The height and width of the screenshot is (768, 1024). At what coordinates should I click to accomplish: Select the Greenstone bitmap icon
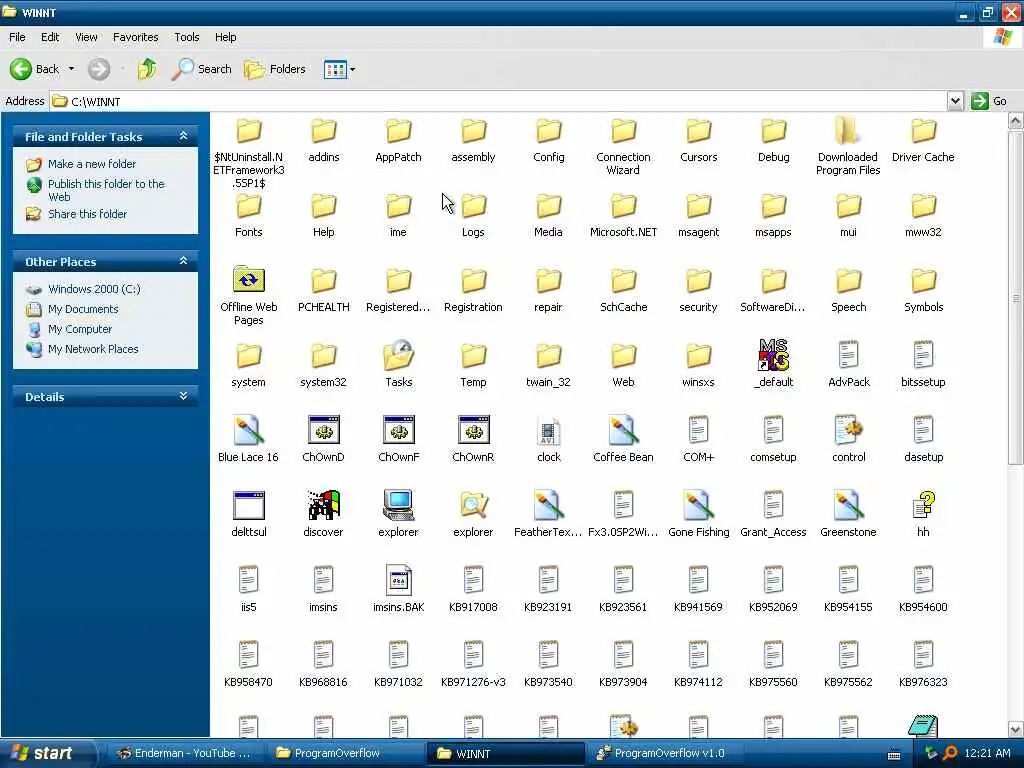coord(848,505)
